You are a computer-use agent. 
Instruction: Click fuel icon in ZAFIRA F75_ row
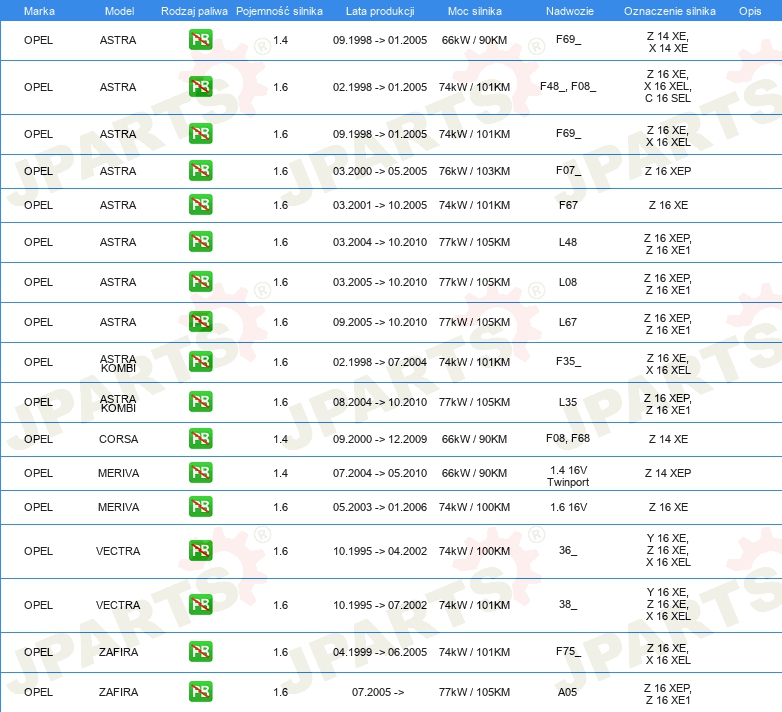click(200, 652)
